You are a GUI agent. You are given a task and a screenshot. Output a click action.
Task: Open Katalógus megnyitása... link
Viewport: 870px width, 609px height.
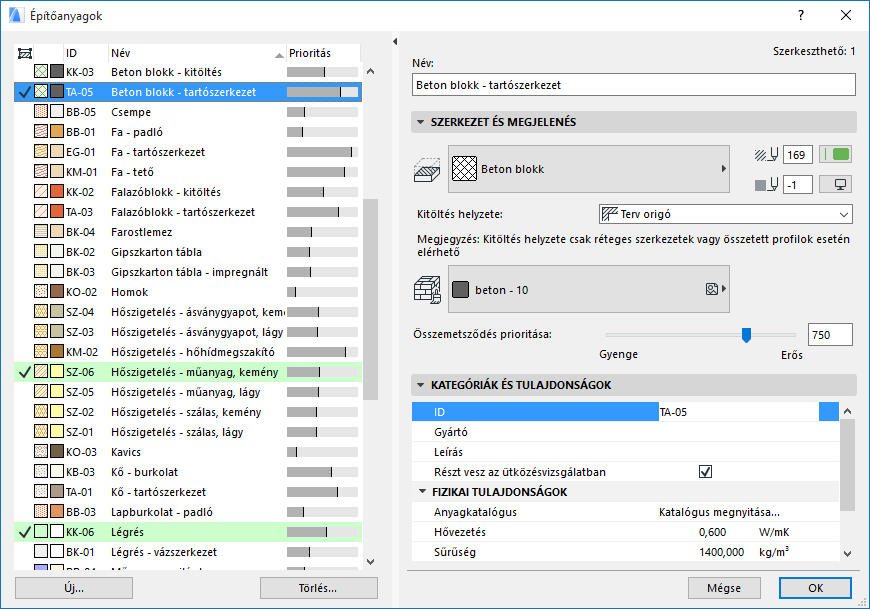click(x=719, y=512)
